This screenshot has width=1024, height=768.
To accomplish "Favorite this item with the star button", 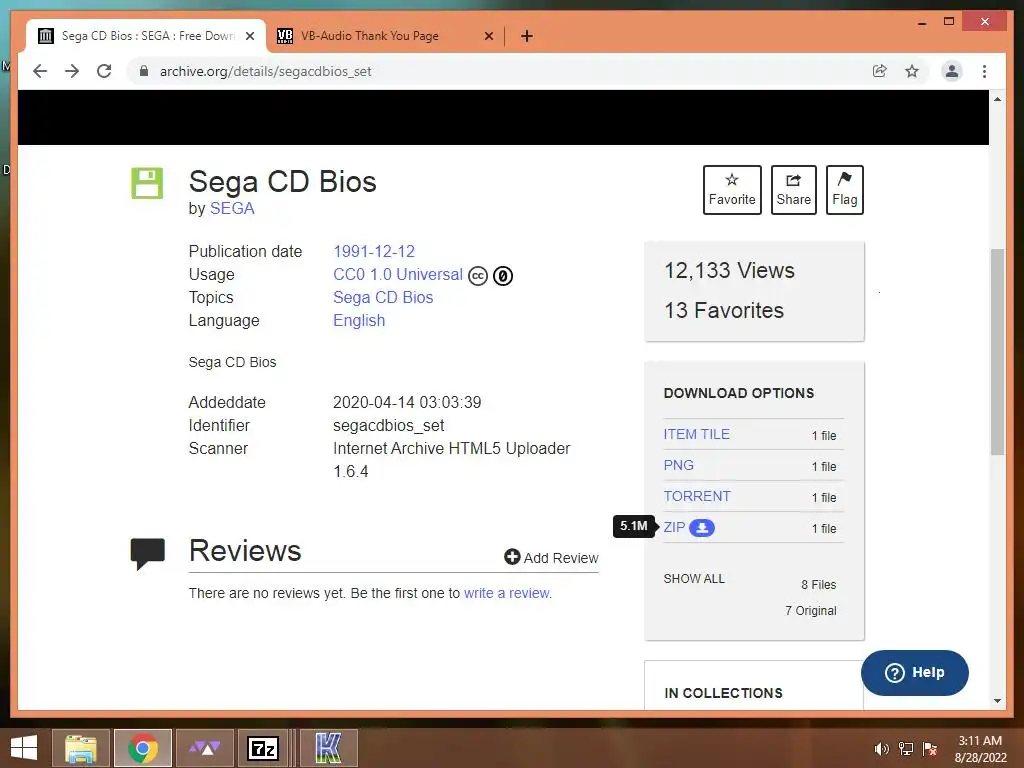I will coord(732,189).
